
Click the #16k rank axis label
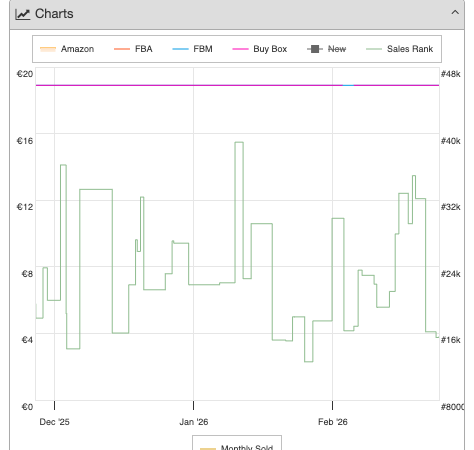(x=451, y=340)
